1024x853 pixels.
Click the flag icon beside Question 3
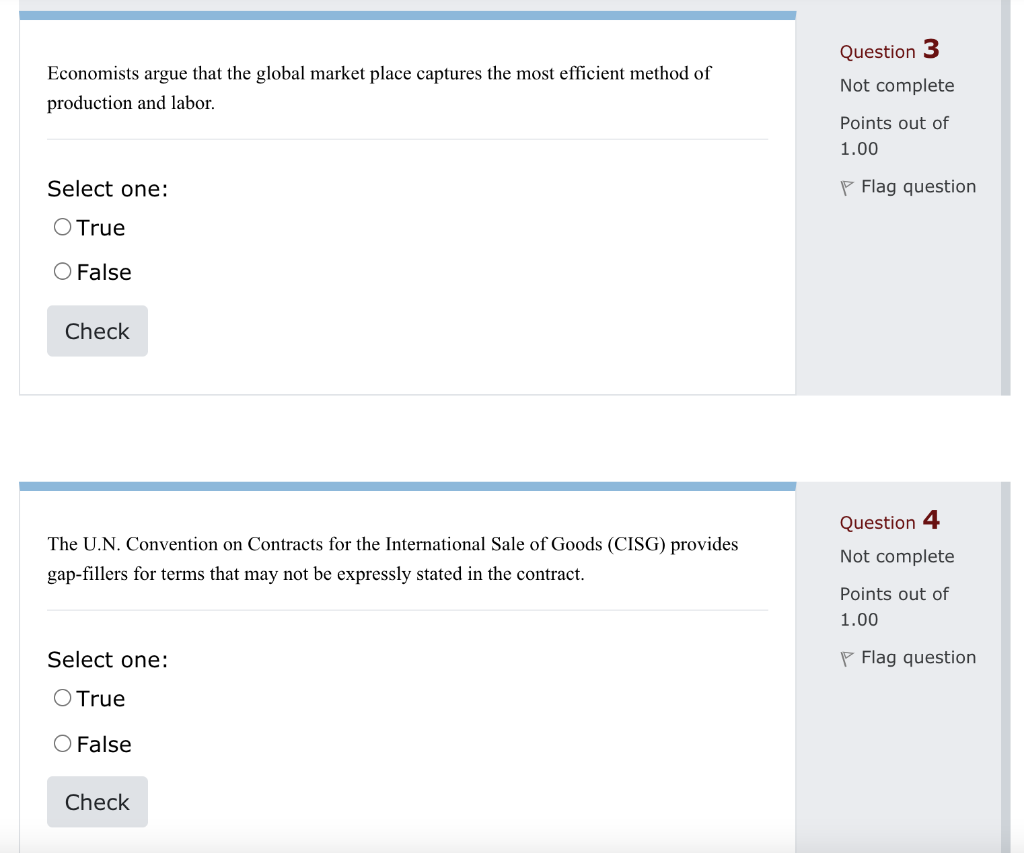(846, 186)
